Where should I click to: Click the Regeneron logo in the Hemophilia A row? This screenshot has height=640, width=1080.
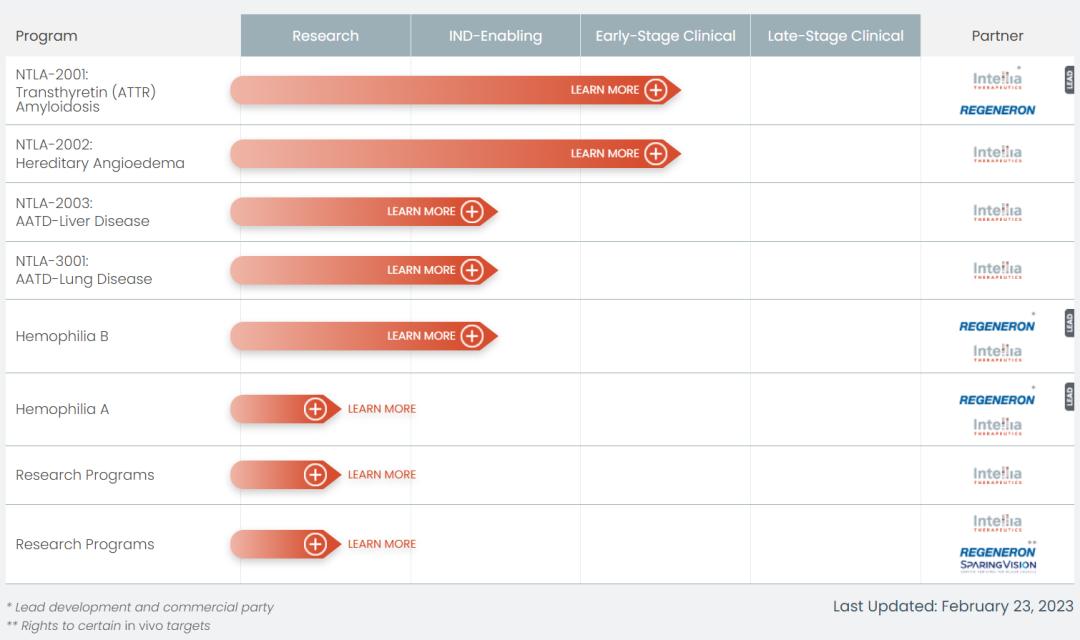point(997,400)
